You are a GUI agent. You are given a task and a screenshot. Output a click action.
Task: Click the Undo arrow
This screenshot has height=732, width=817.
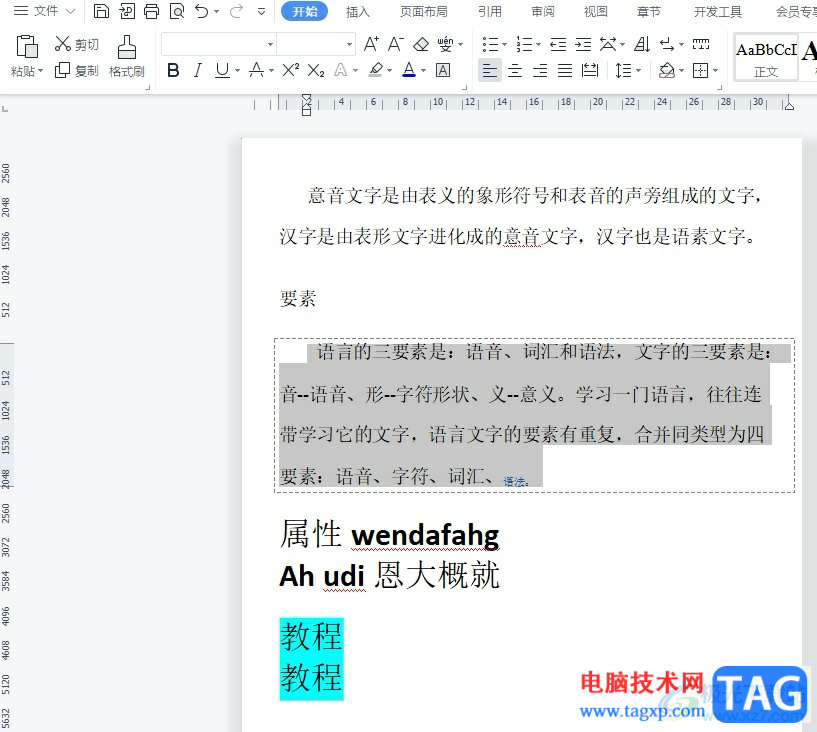point(202,11)
